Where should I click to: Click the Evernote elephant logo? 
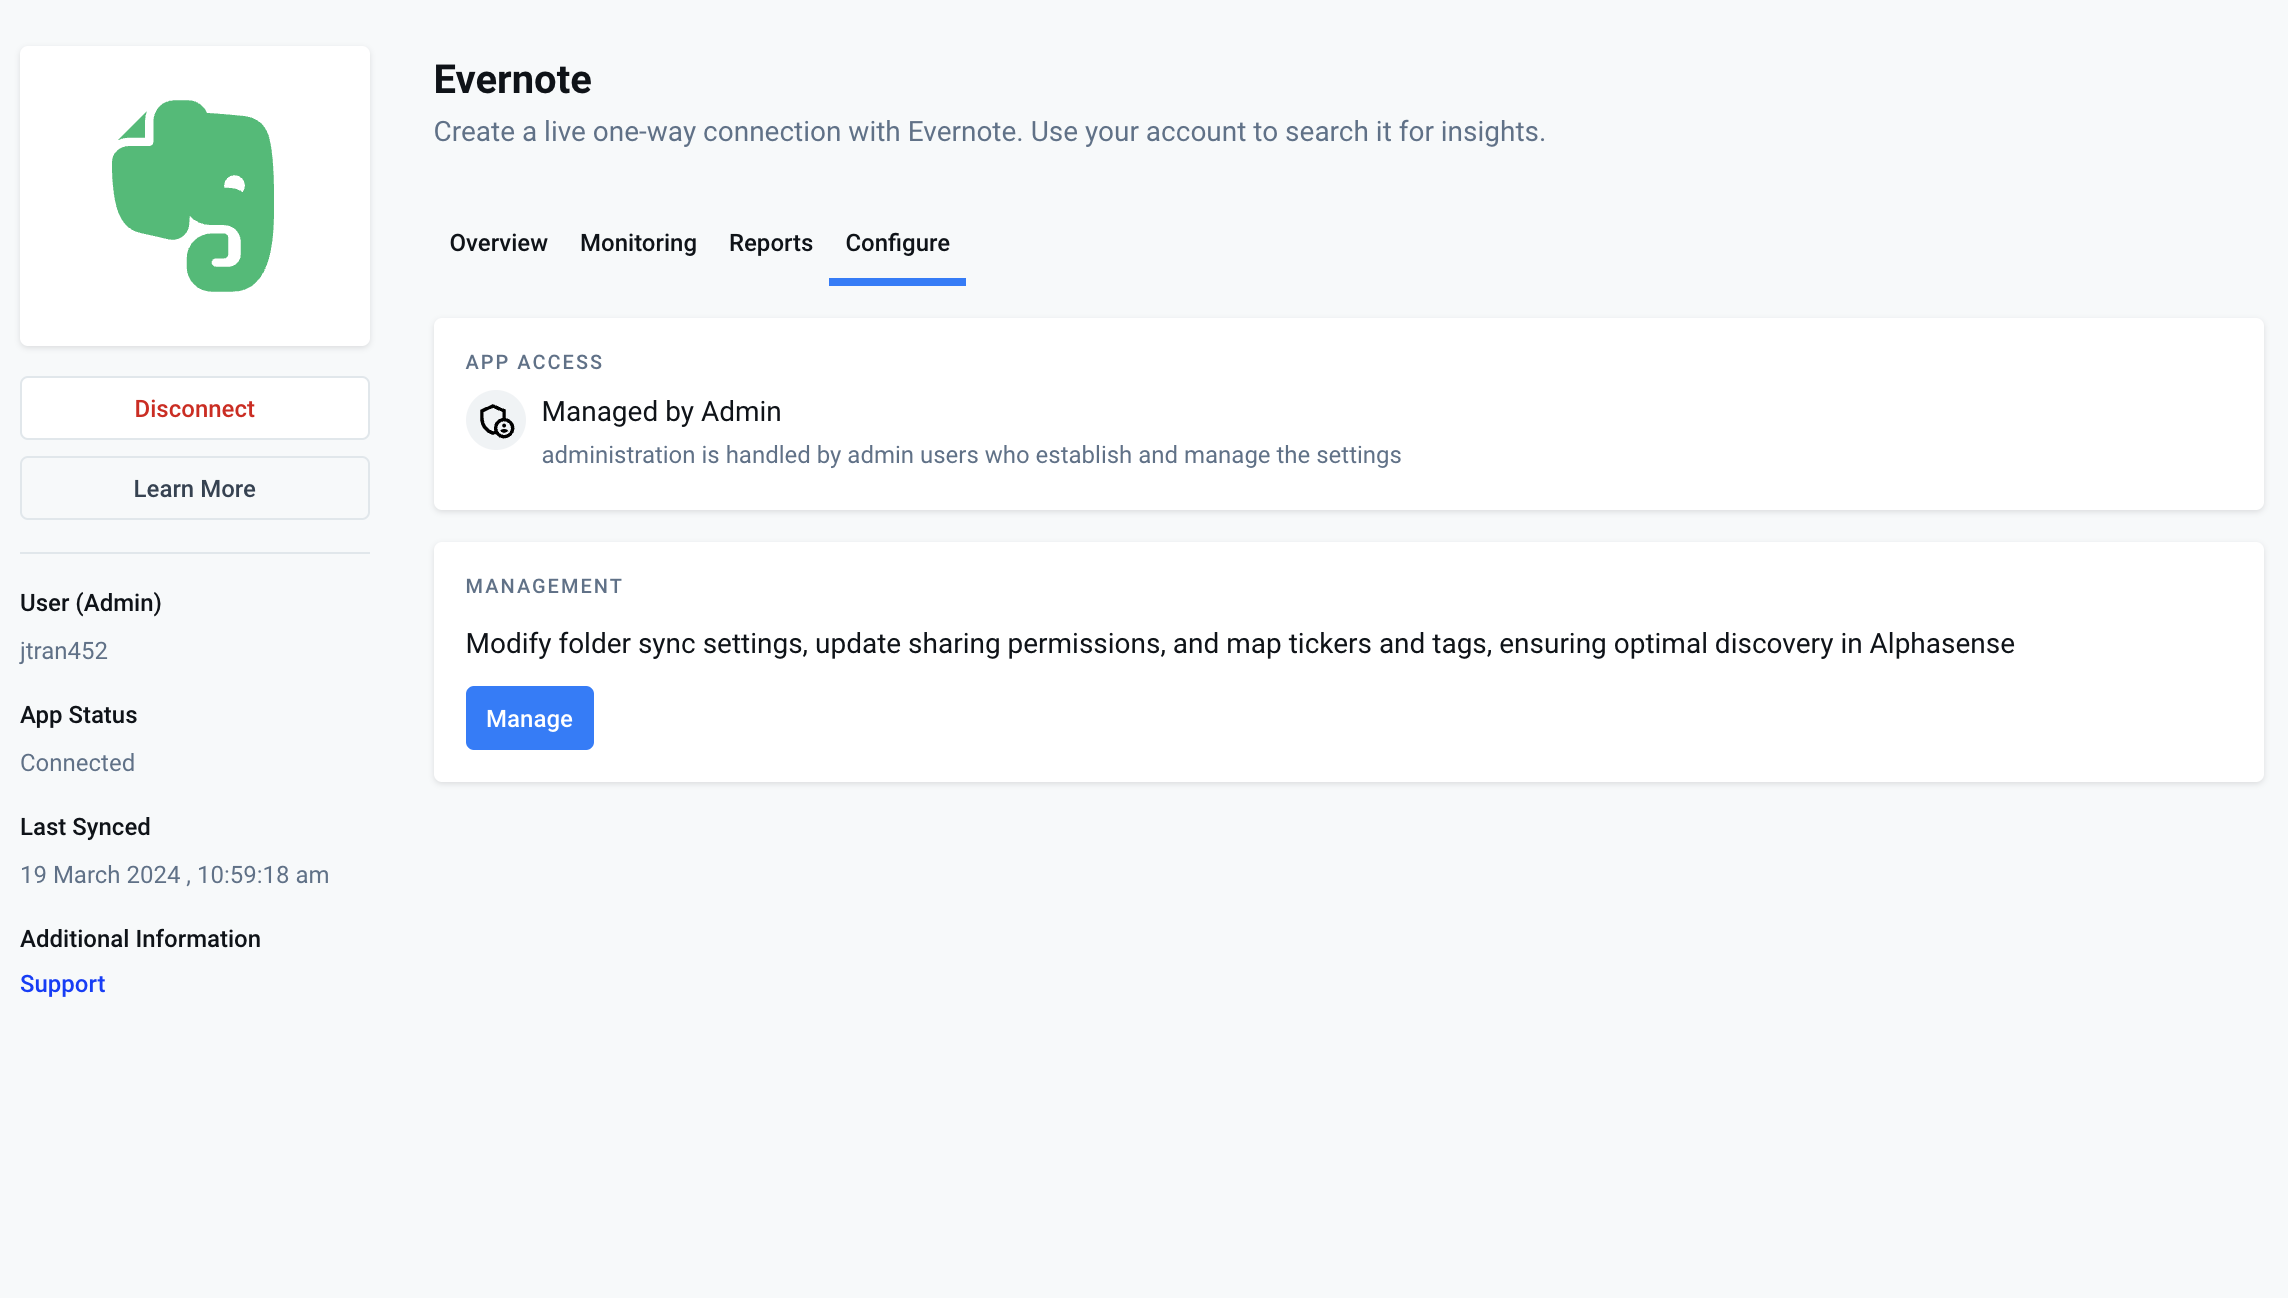pyautogui.click(x=194, y=196)
